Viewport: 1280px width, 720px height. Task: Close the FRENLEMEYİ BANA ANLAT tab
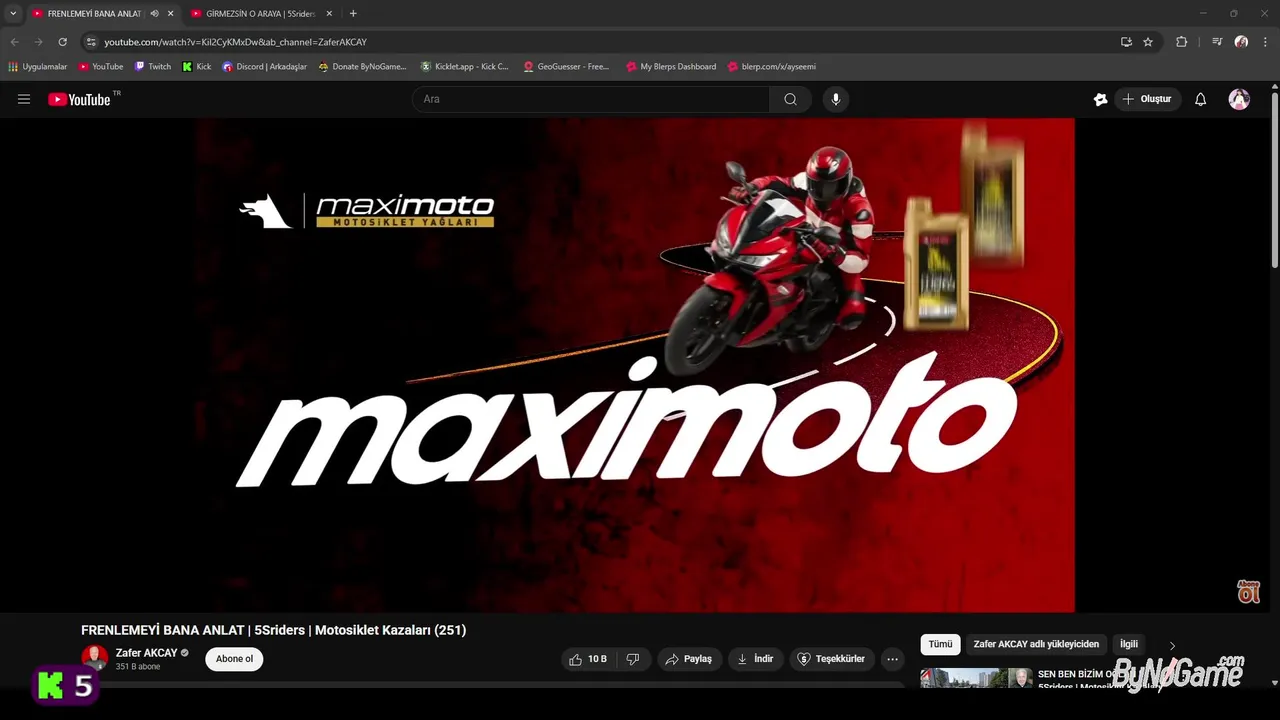pyautogui.click(x=170, y=13)
